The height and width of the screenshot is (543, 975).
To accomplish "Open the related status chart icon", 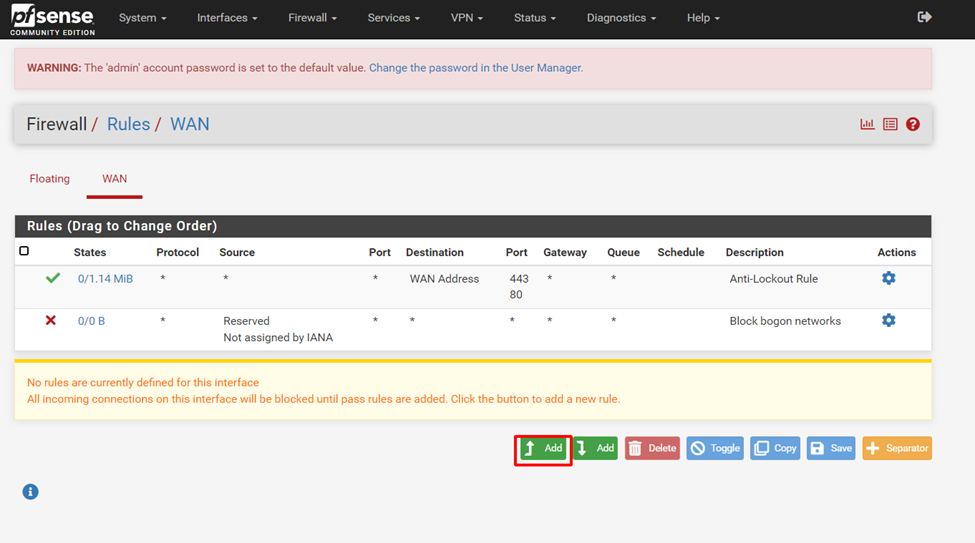I will pyautogui.click(x=867, y=124).
